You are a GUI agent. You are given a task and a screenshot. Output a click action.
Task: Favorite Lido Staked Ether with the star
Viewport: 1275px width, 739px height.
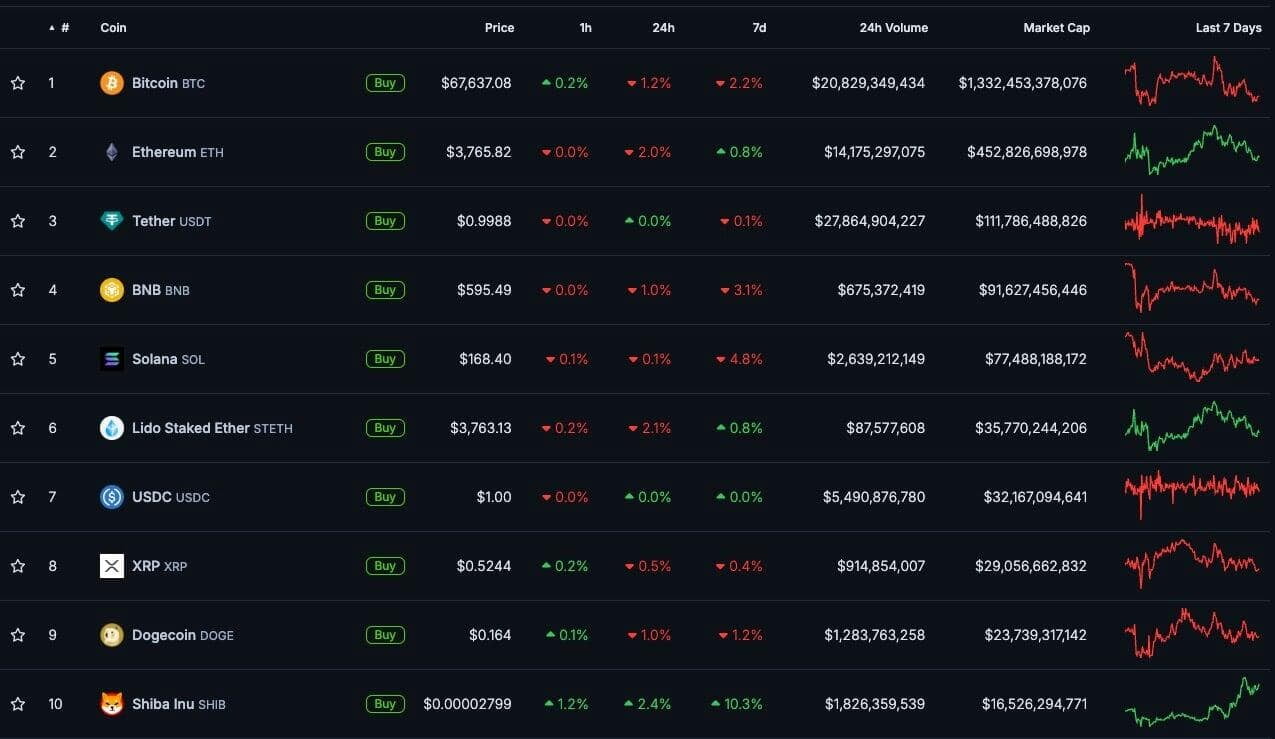18,428
